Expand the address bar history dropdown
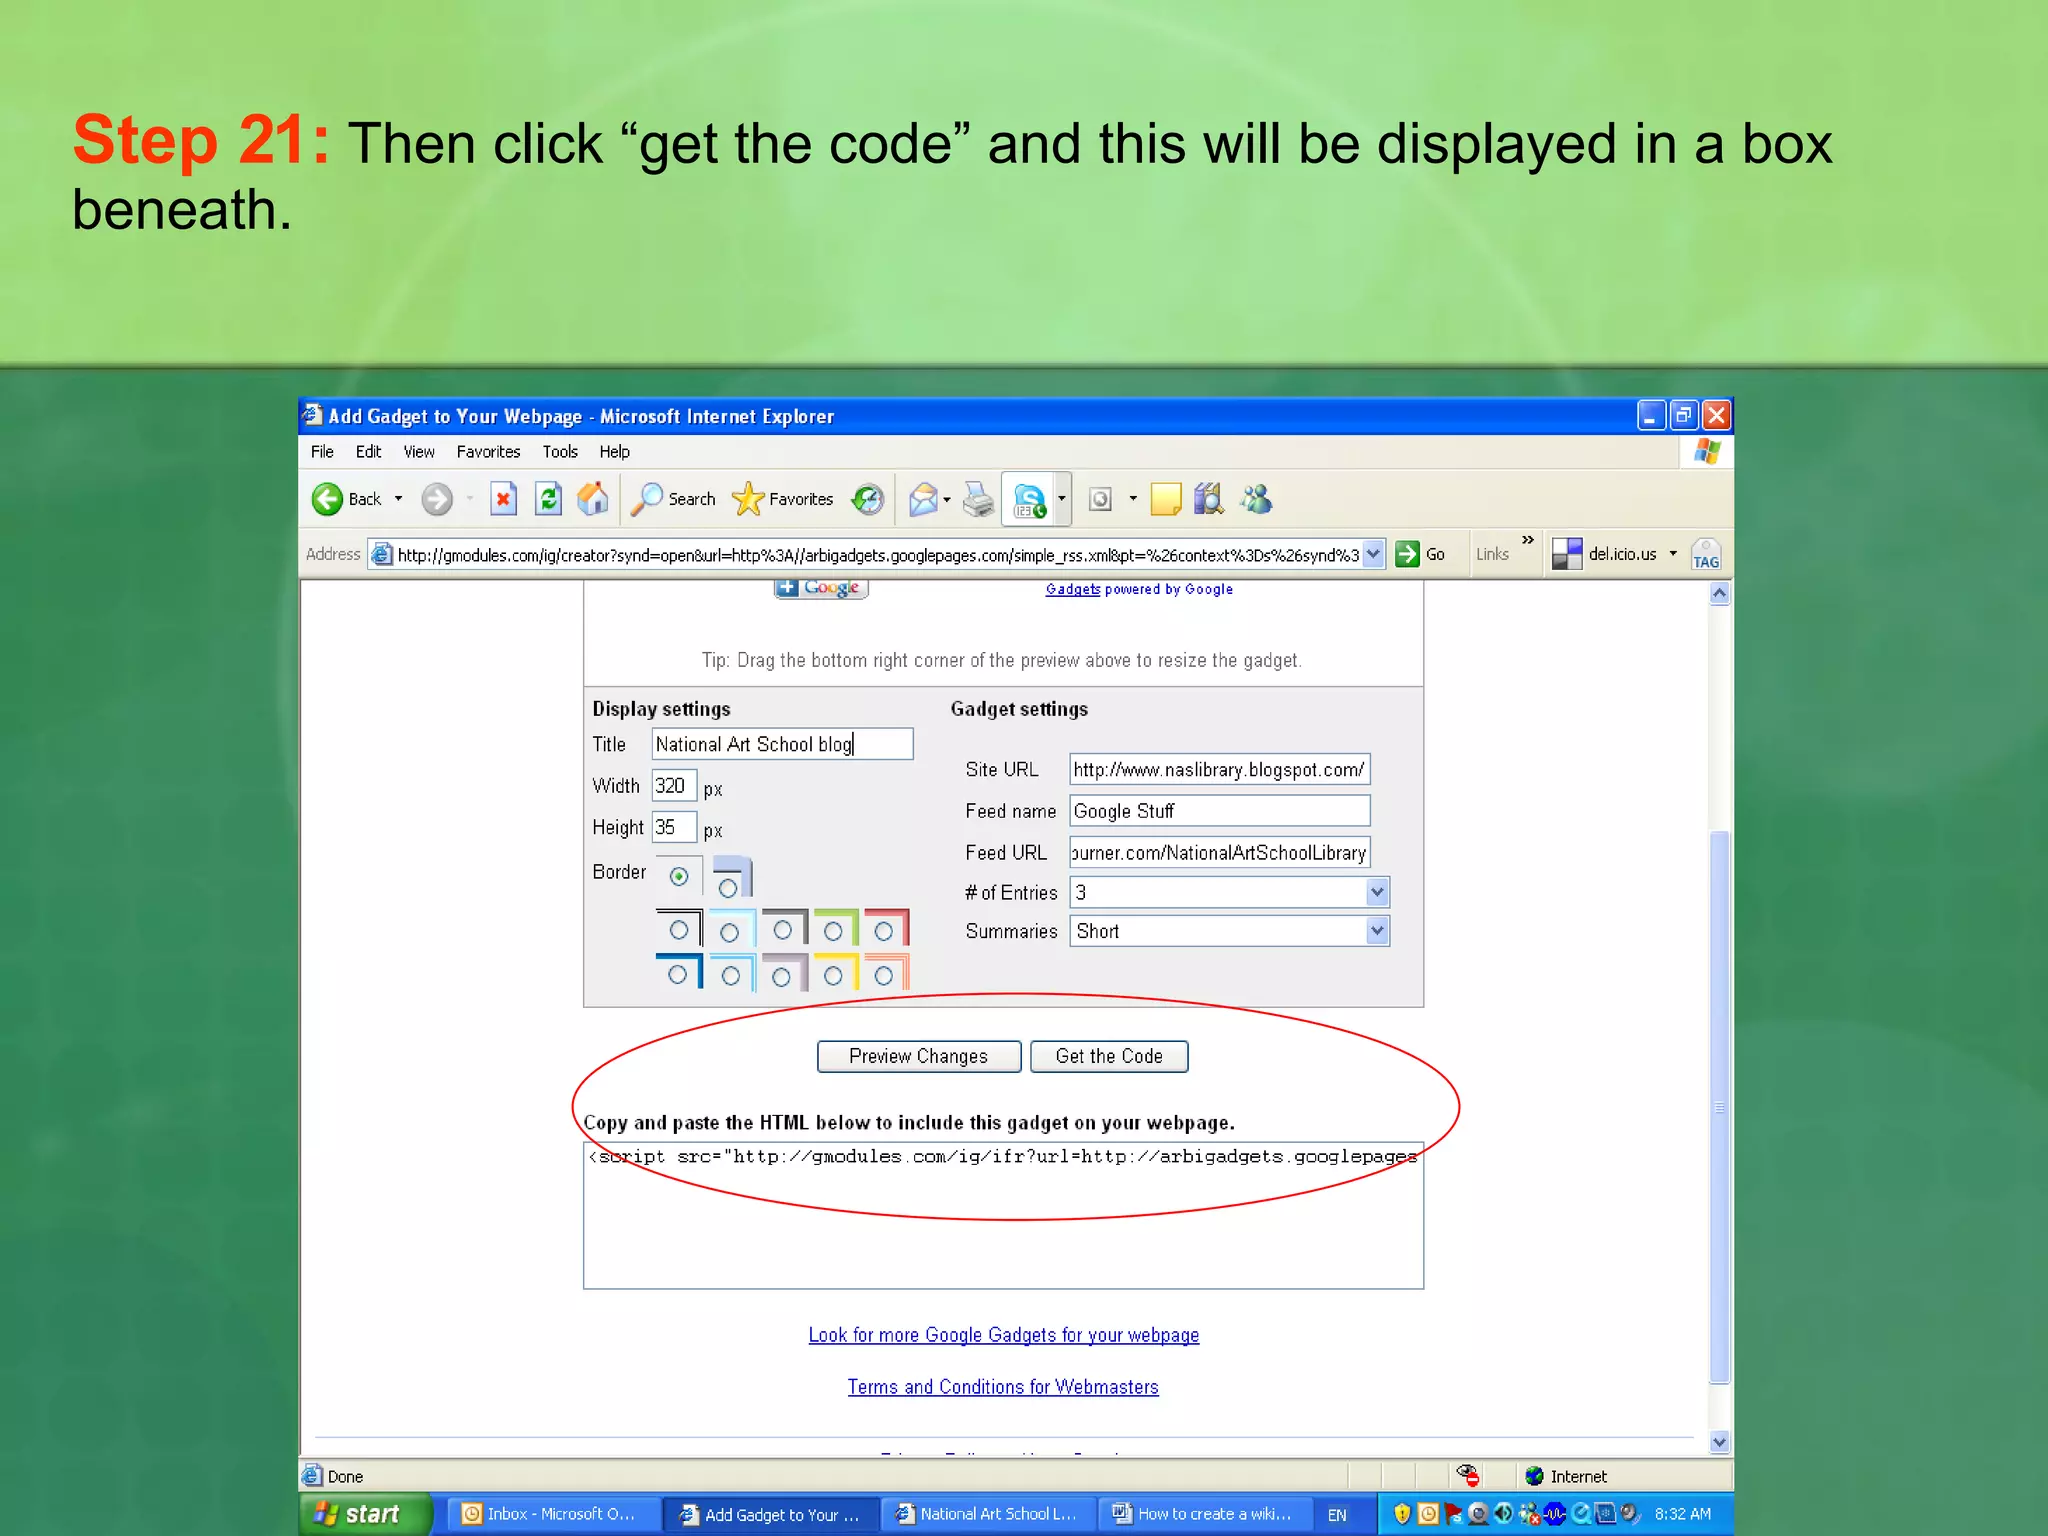The height and width of the screenshot is (1536, 2048). coord(1373,554)
